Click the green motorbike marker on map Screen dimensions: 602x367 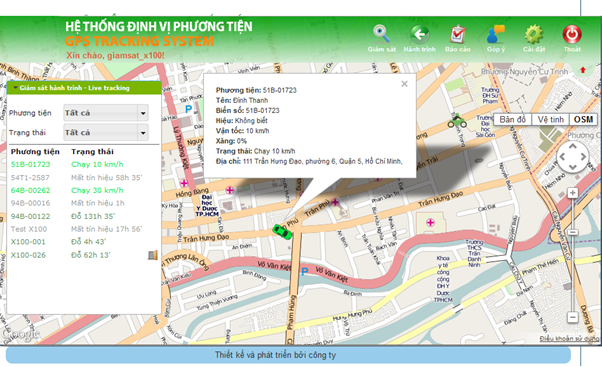click(457, 121)
